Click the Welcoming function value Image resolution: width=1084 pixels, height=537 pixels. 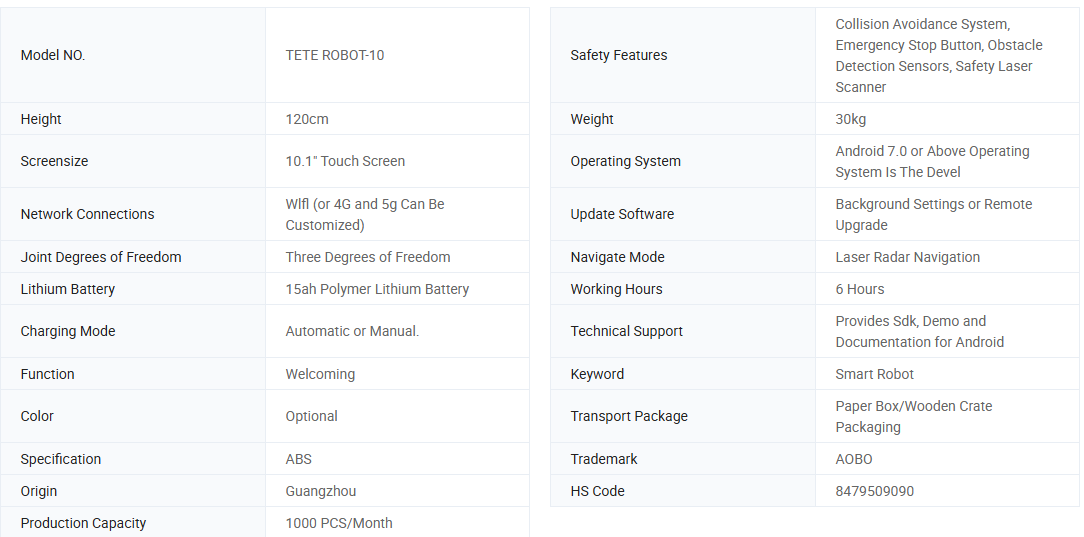tap(320, 374)
